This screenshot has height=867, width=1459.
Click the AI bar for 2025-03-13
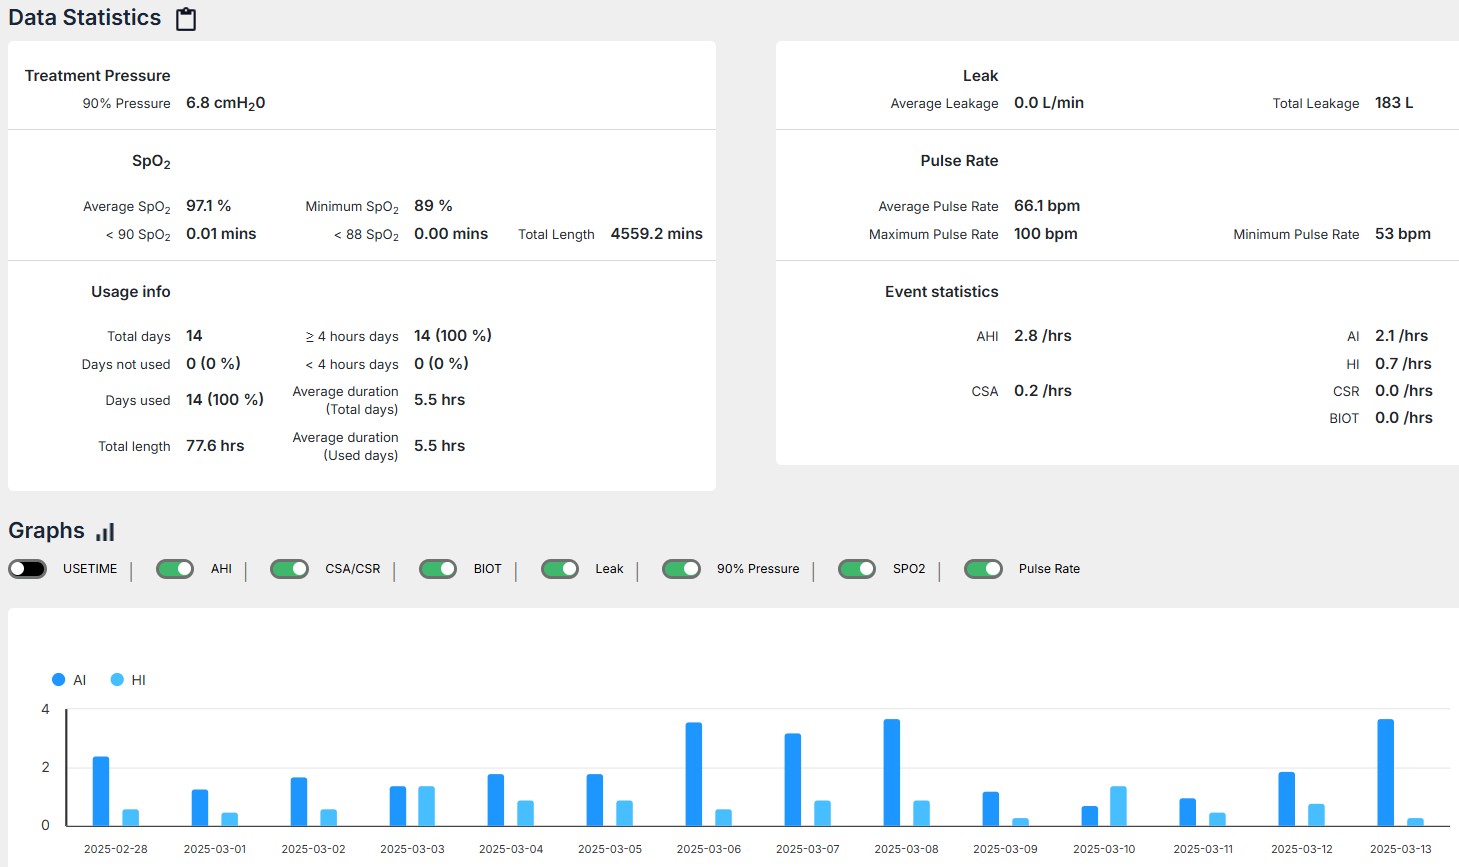(x=1385, y=773)
